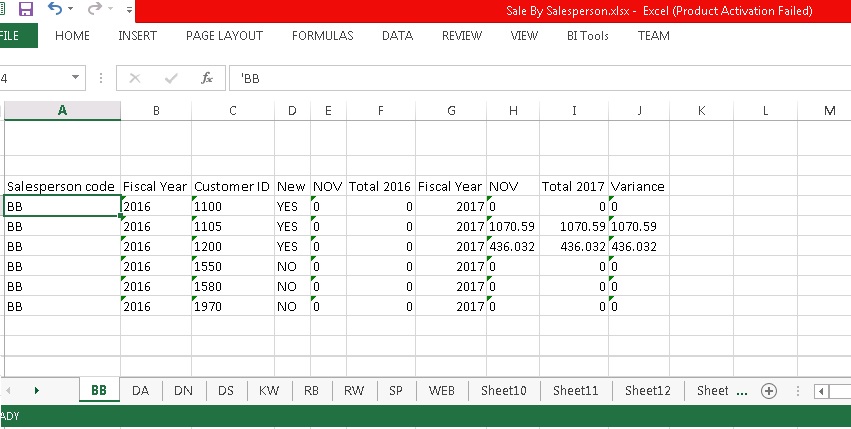851x429 pixels.
Task: Add a new sheet with plus icon
Action: tap(769, 390)
